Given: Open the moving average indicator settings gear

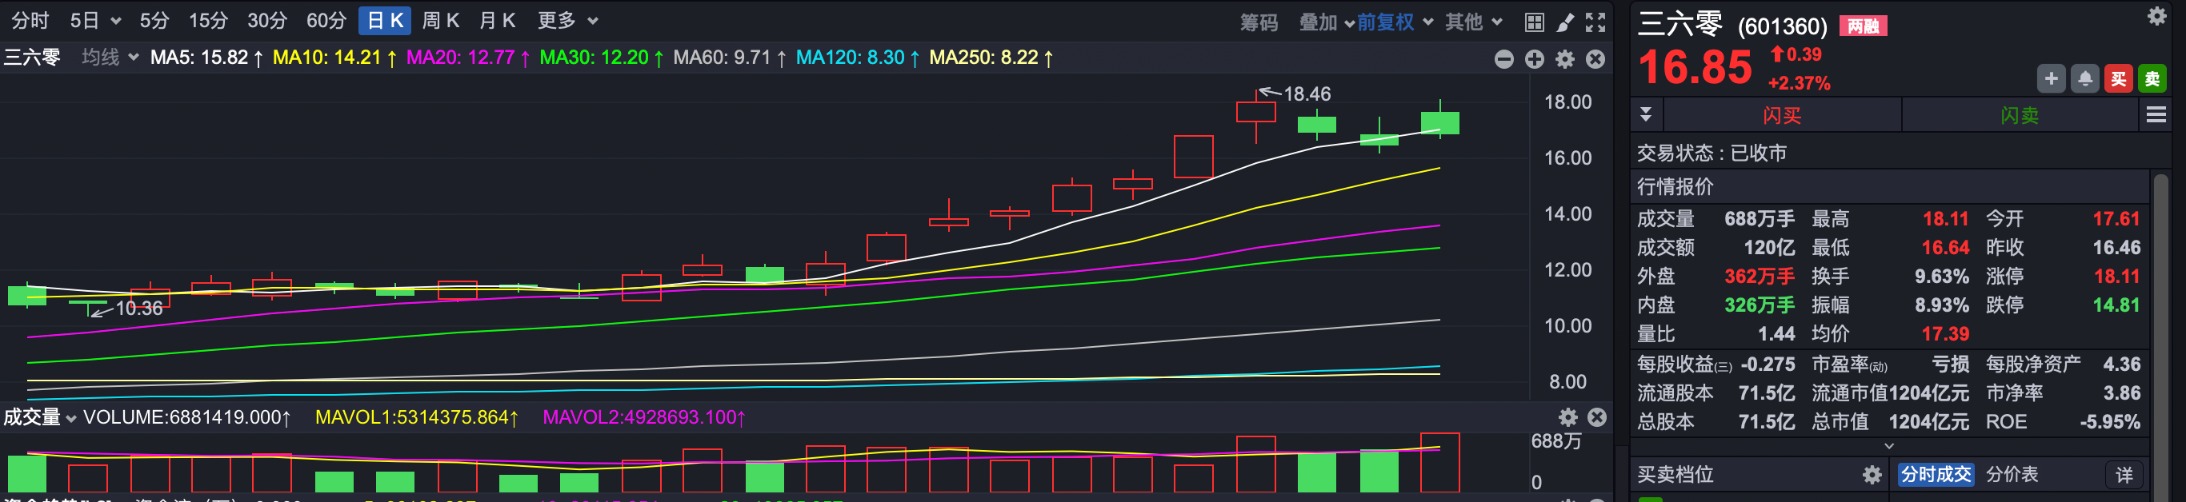Looking at the screenshot, I should pyautogui.click(x=1565, y=59).
